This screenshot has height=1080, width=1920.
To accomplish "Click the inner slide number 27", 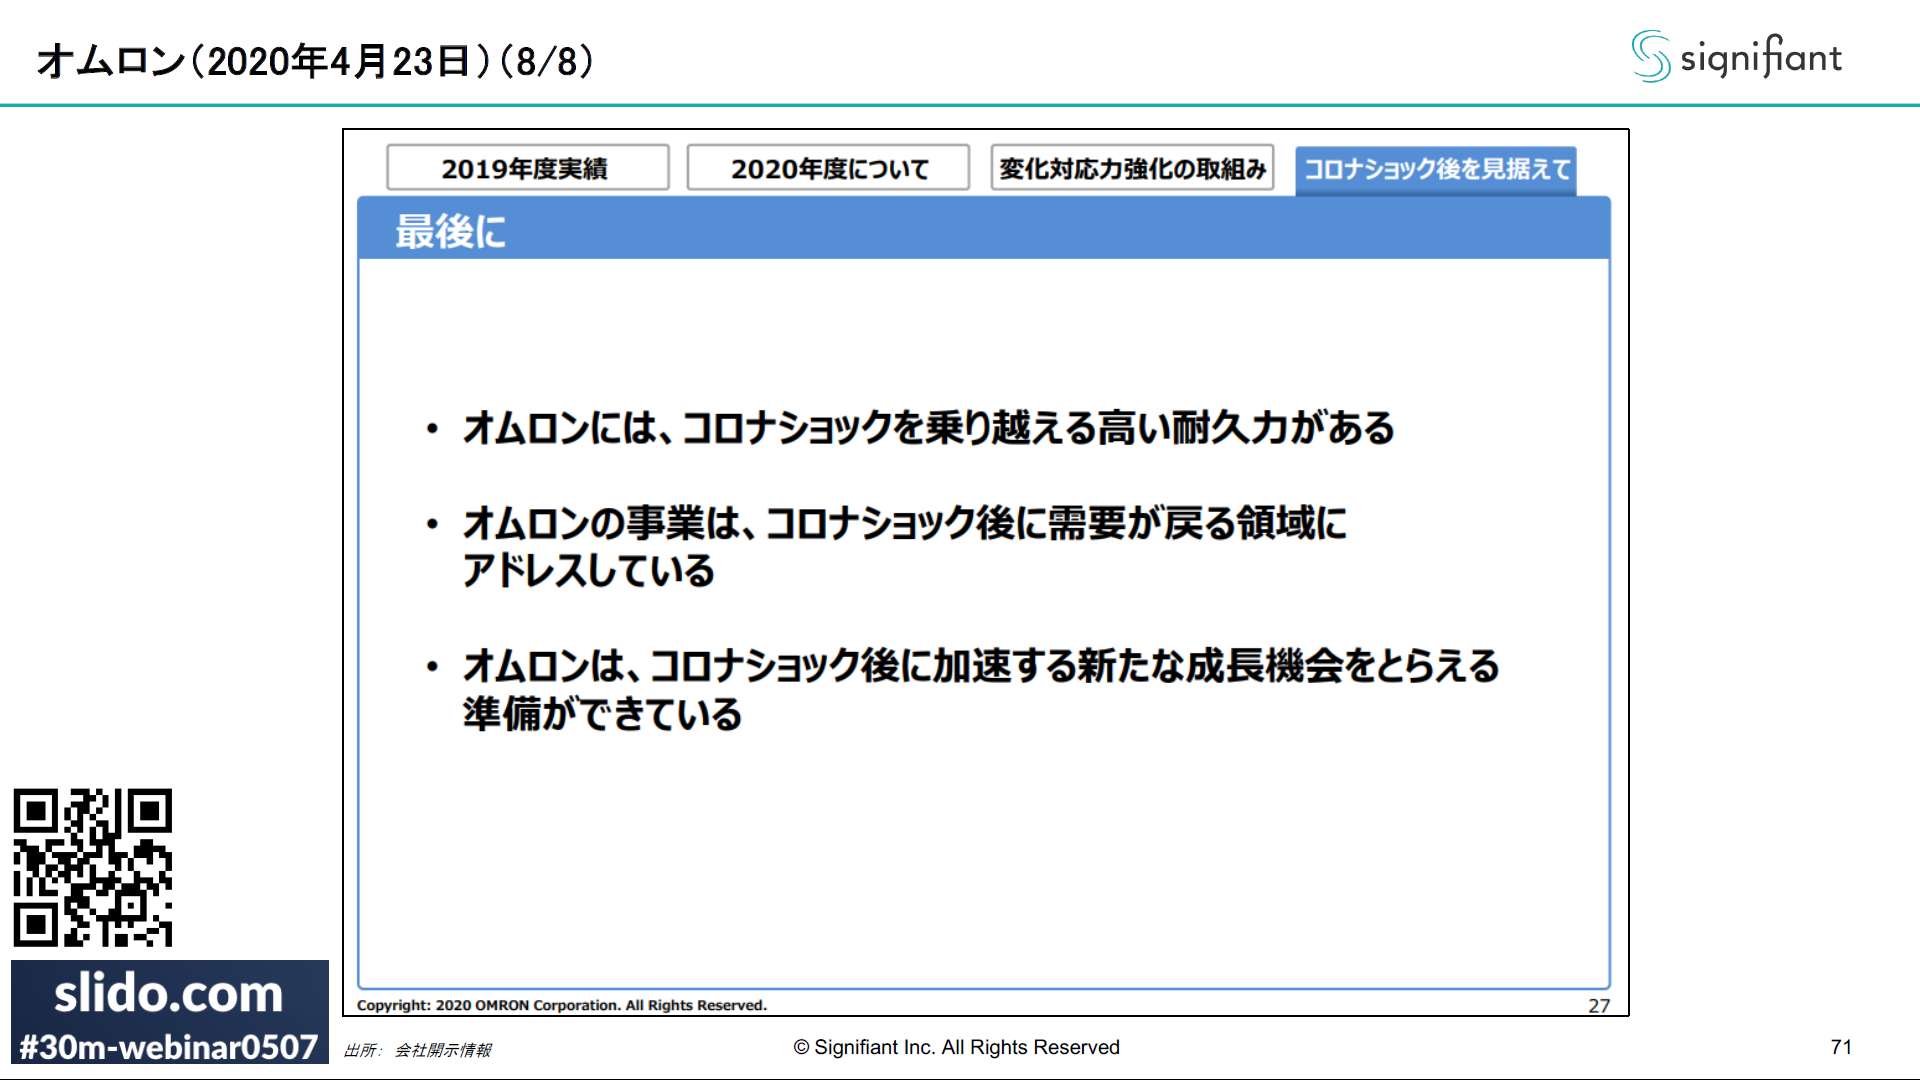I will click(1598, 1005).
